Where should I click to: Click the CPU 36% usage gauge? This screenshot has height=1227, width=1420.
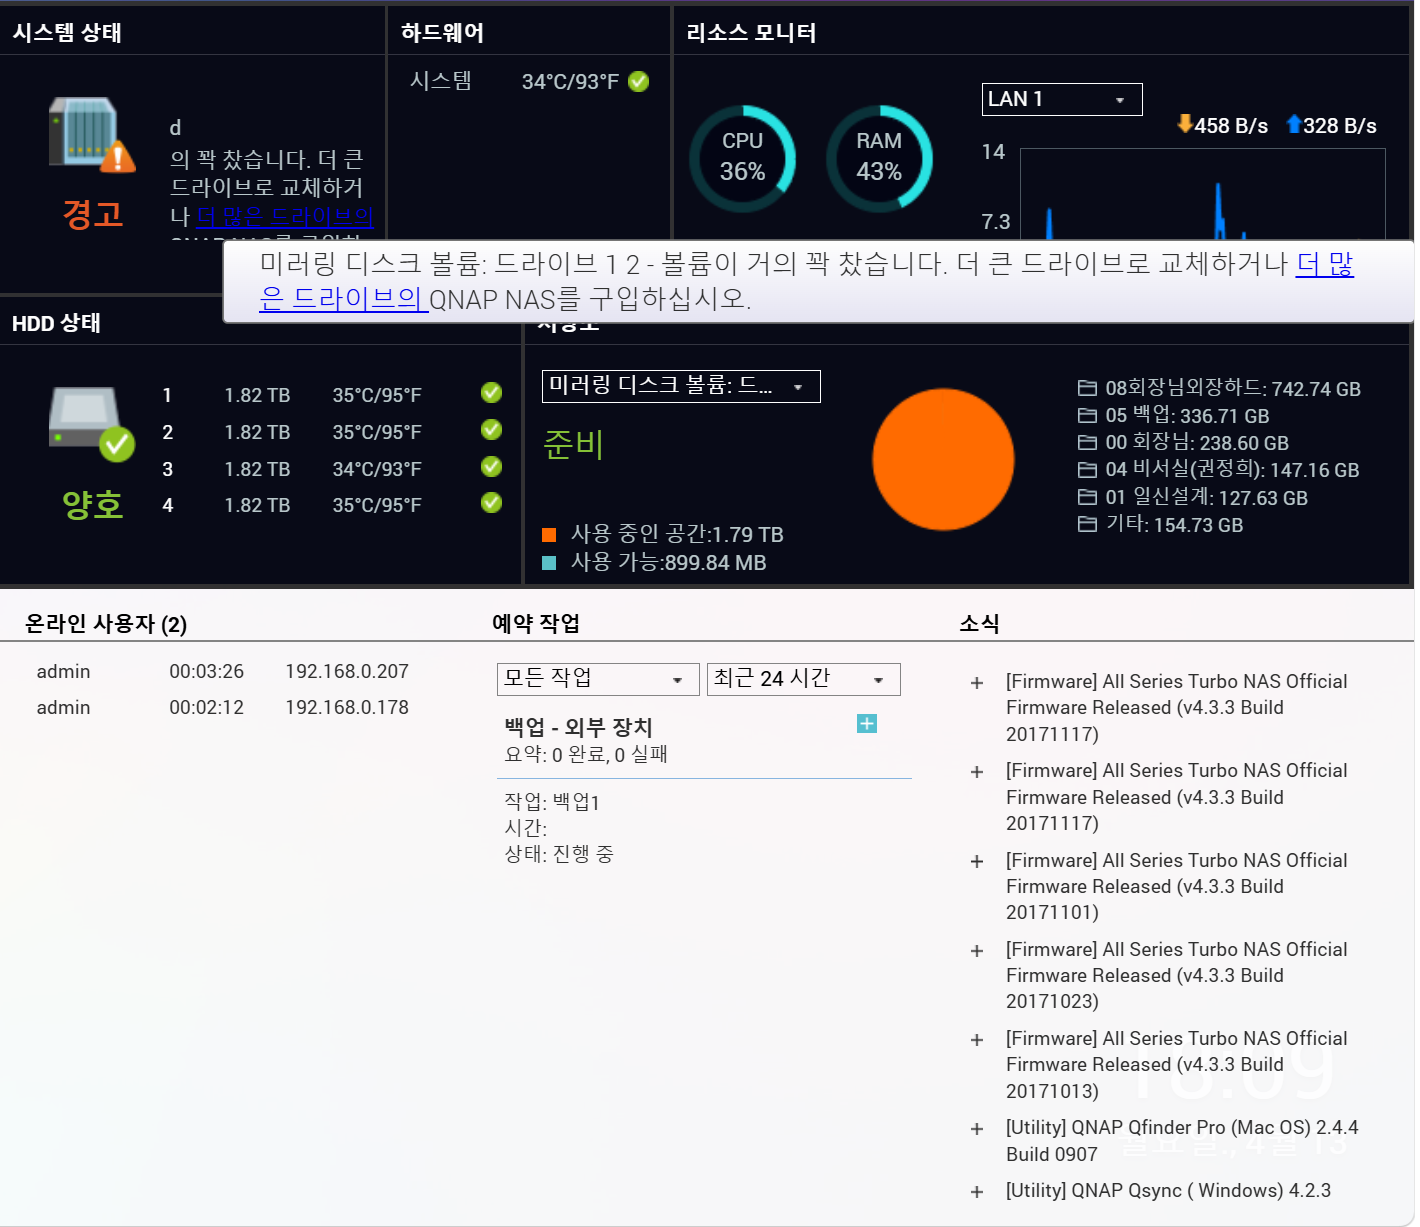(x=742, y=158)
